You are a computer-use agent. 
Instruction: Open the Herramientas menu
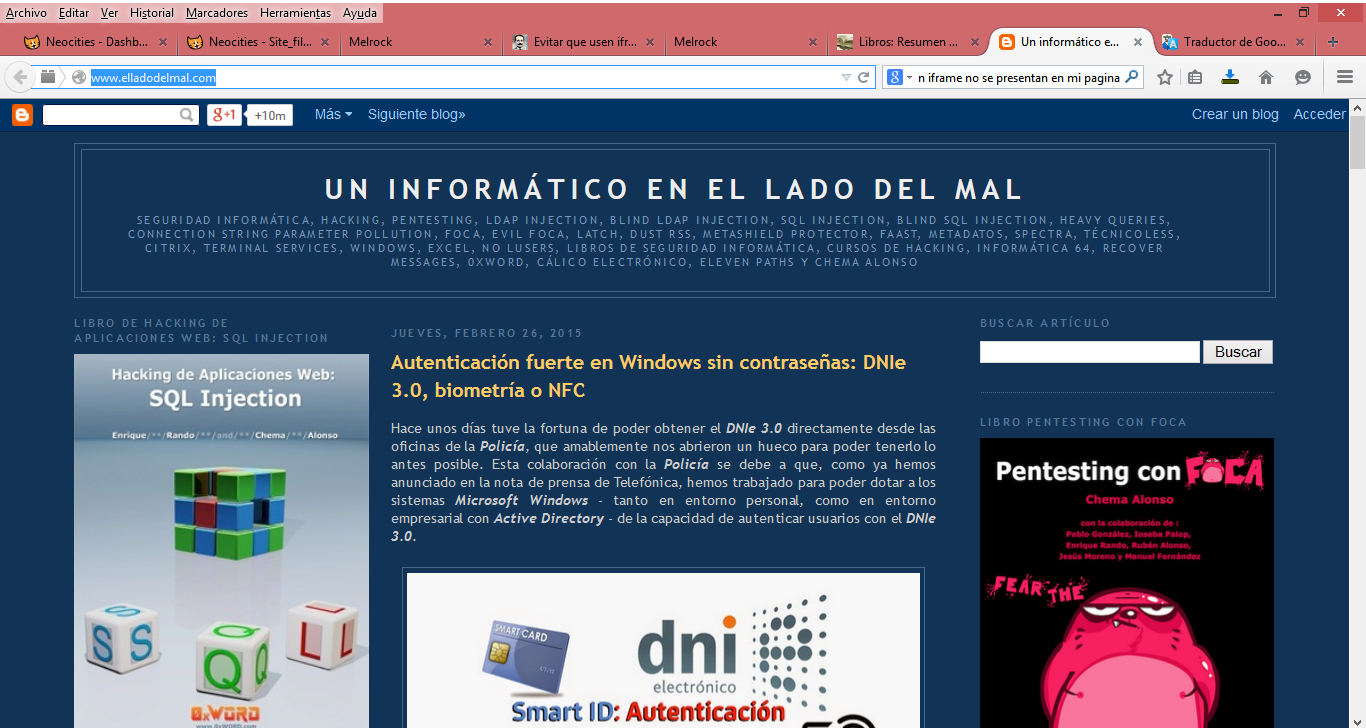[296, 13]
